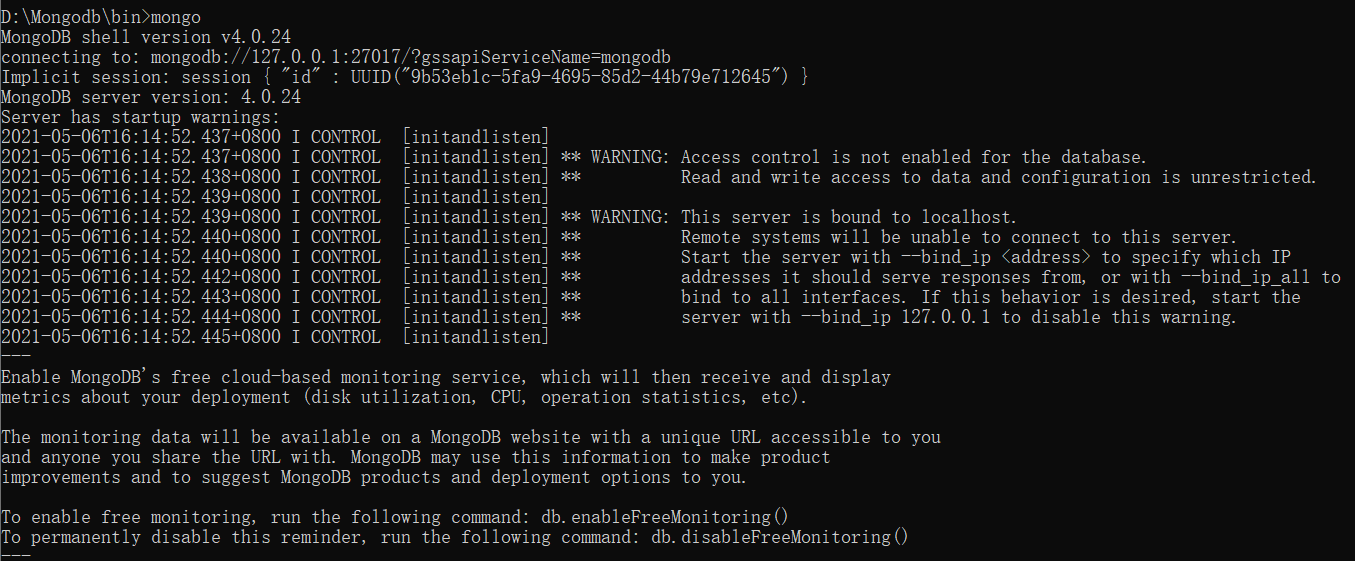Image resolution: width=1355 pixels, height=561 pixels.
Task: Click 'This server is bound to localhost' warning
Action: coord(849,217)
